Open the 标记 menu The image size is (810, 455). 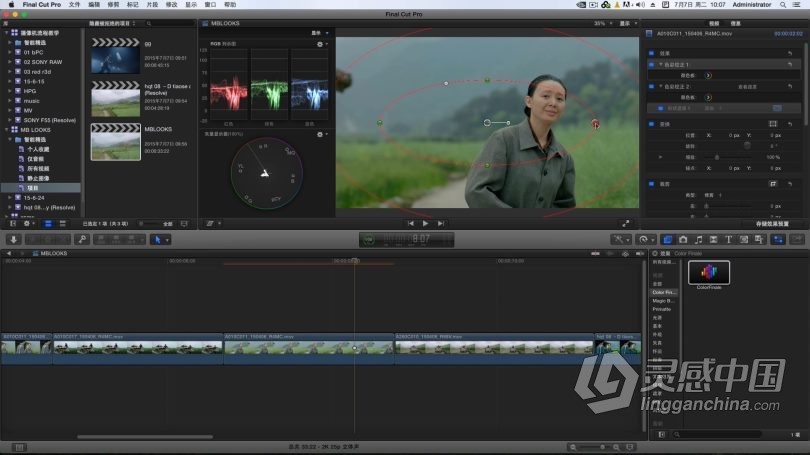coord(133,5)
